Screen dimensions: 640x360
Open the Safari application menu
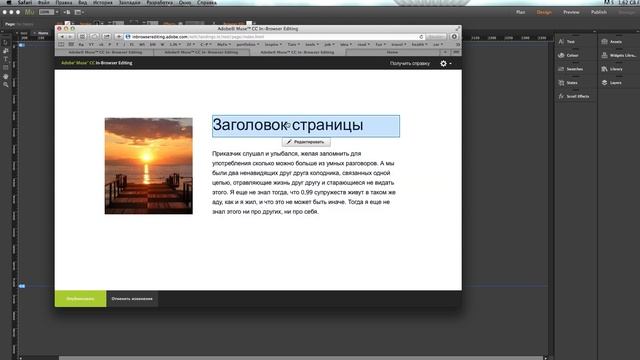point(24,2)
